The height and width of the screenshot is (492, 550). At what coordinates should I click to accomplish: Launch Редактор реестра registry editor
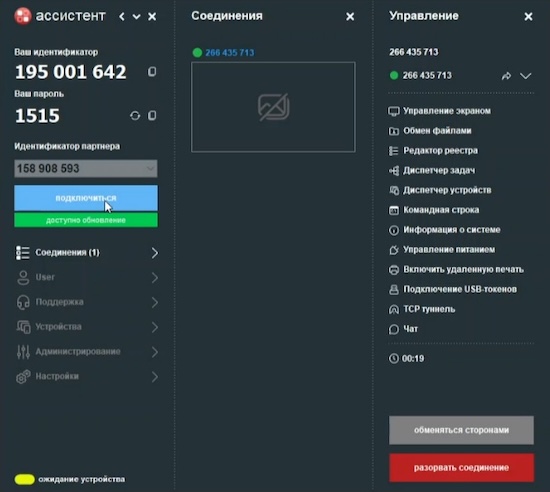(x=433, y=150)
